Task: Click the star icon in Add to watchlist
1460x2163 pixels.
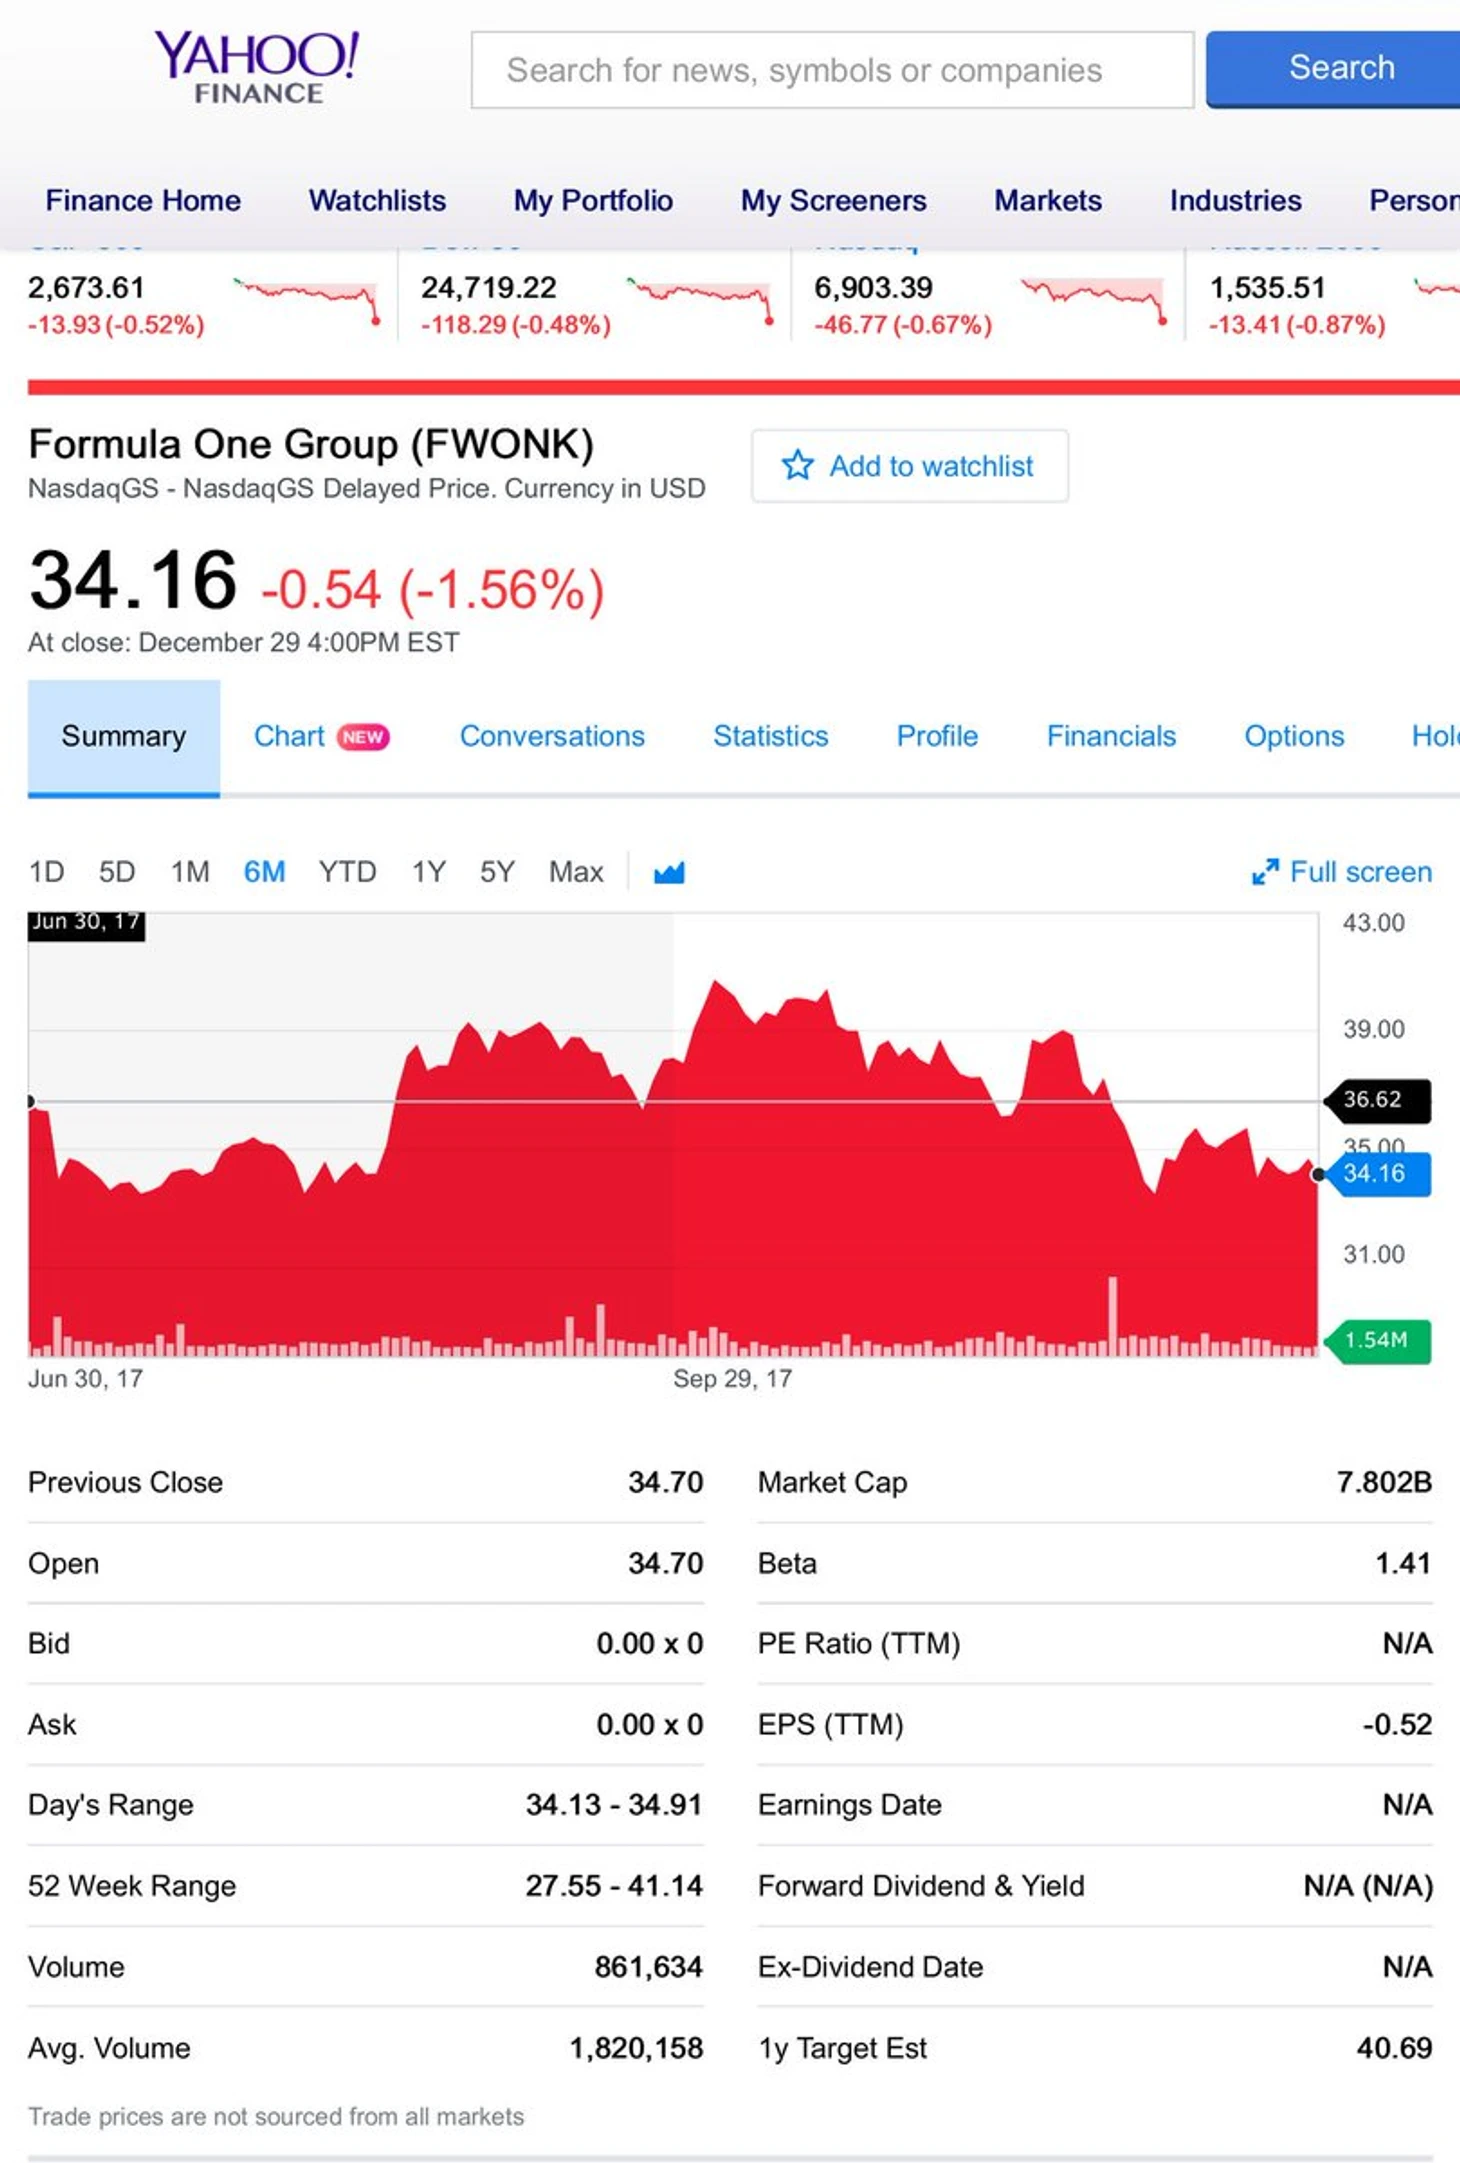Action: point(797,465)
